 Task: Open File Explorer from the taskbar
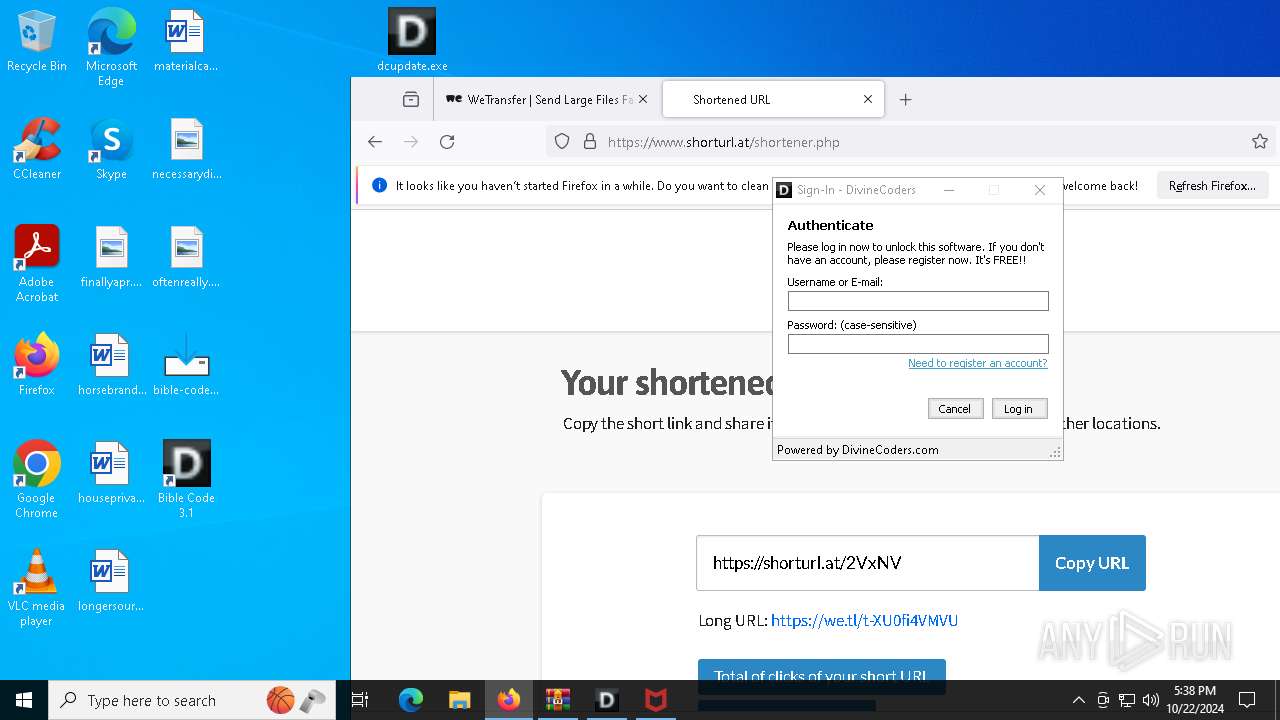459,700
